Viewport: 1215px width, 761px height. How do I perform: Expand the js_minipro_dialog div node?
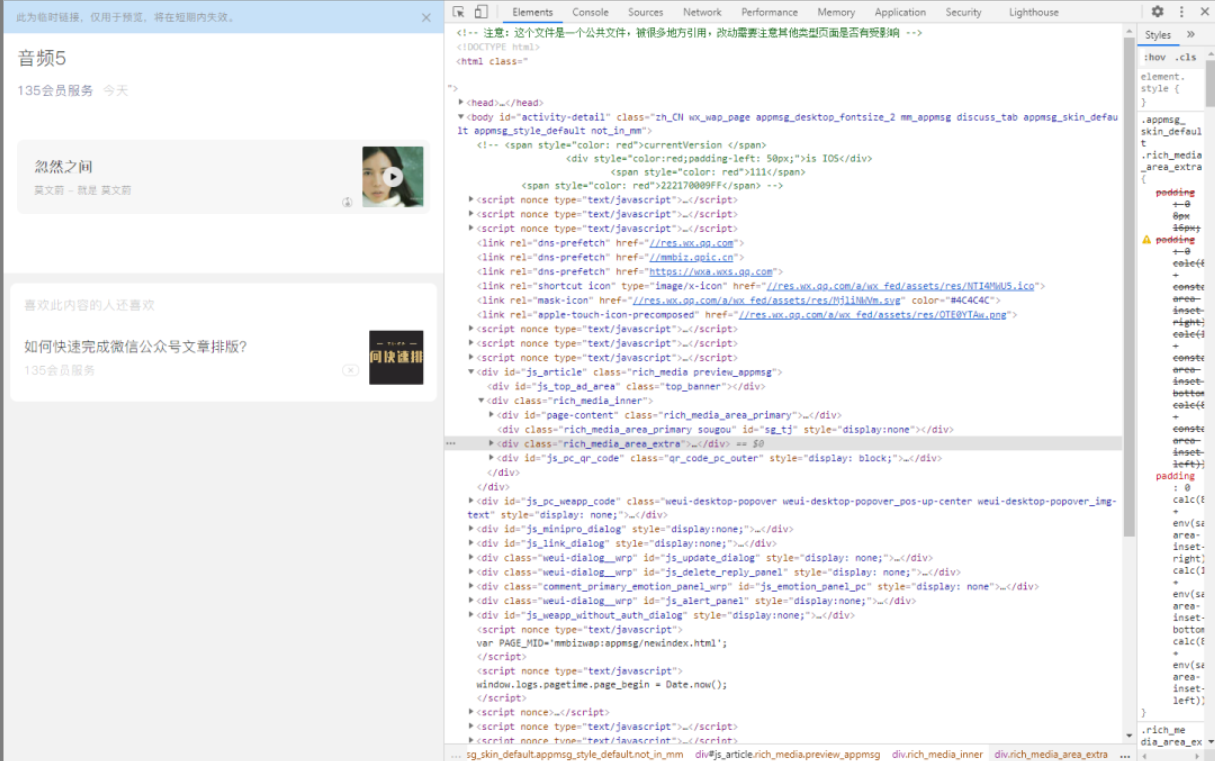pyautogui.click(x=471, y=529)
